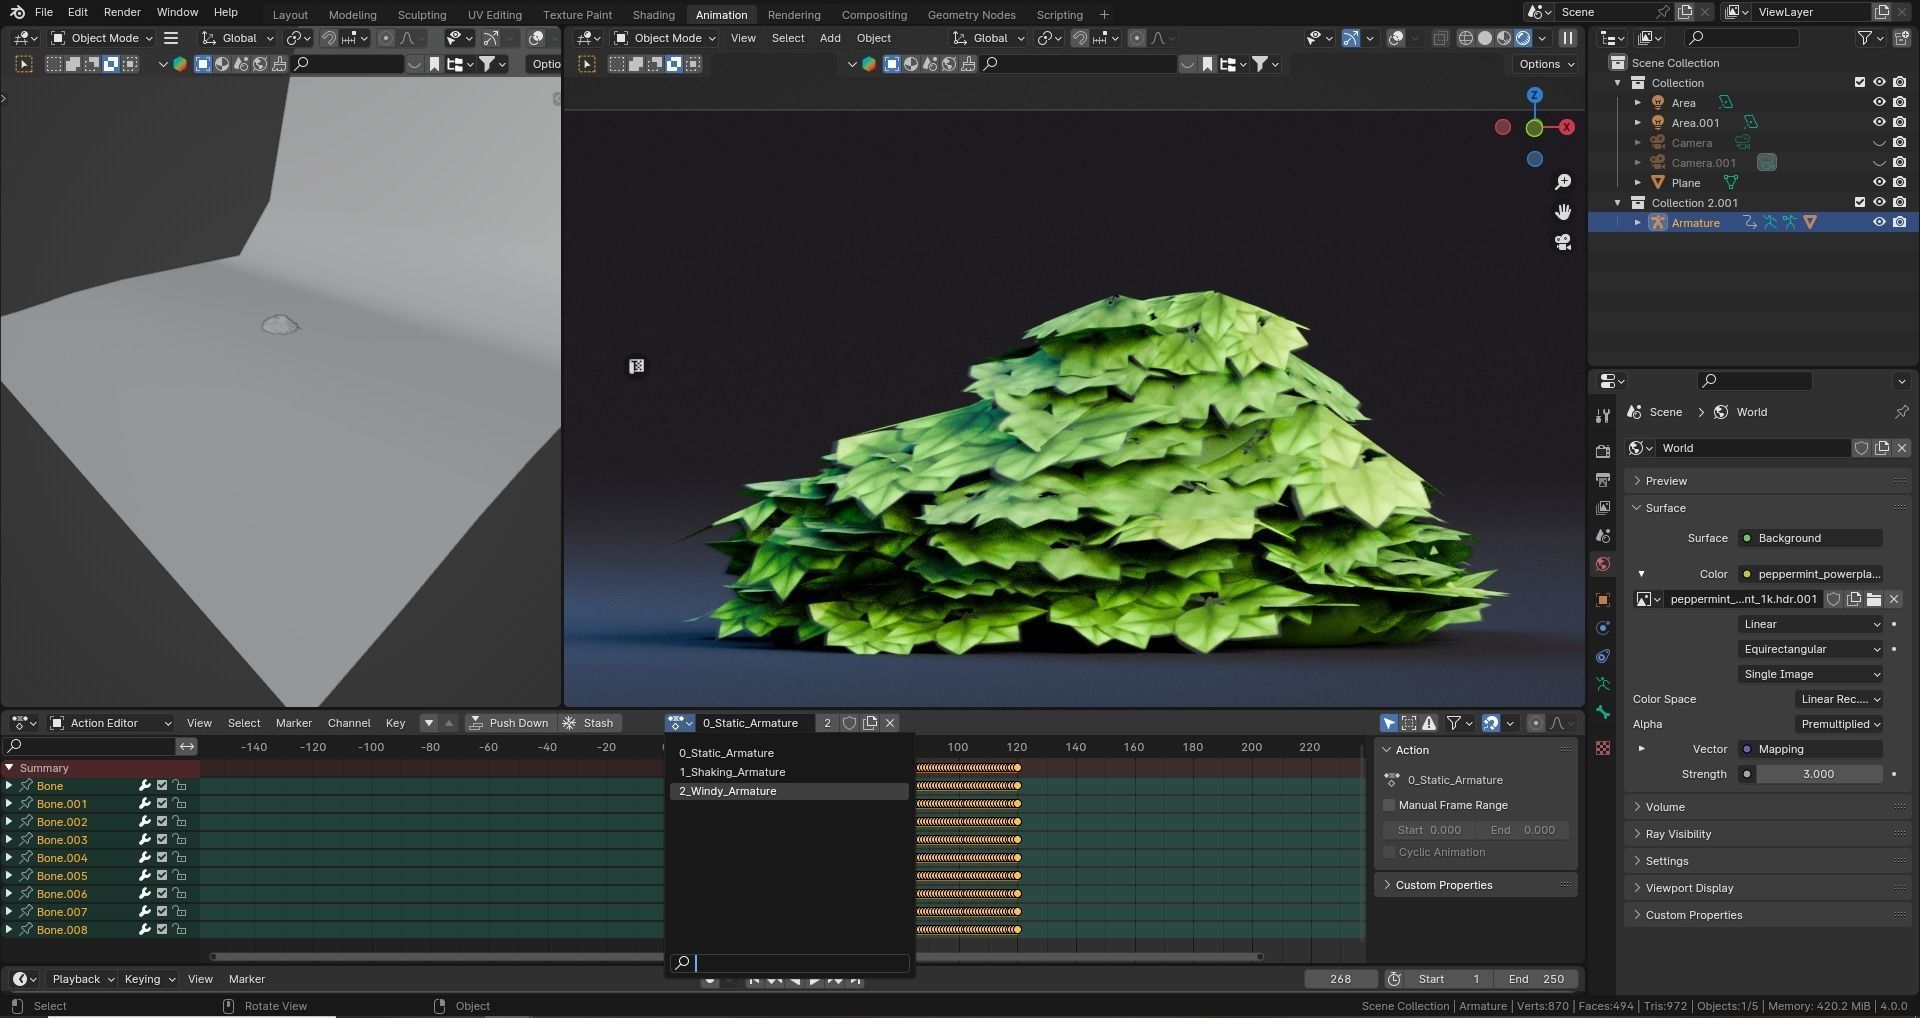Screen dimensions: 1920x1018
Task: Switch to the Shading workspace tab
Action: 653,14
